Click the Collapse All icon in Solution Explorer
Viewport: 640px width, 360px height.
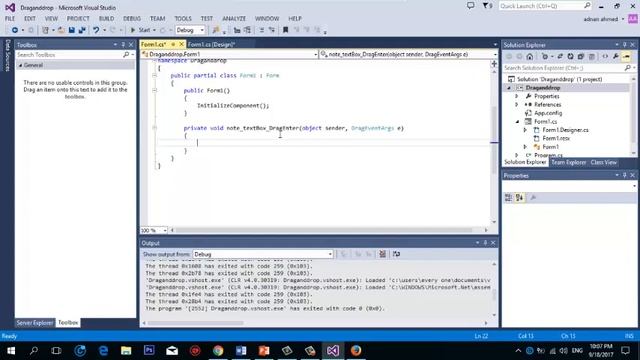click(580, 57)
